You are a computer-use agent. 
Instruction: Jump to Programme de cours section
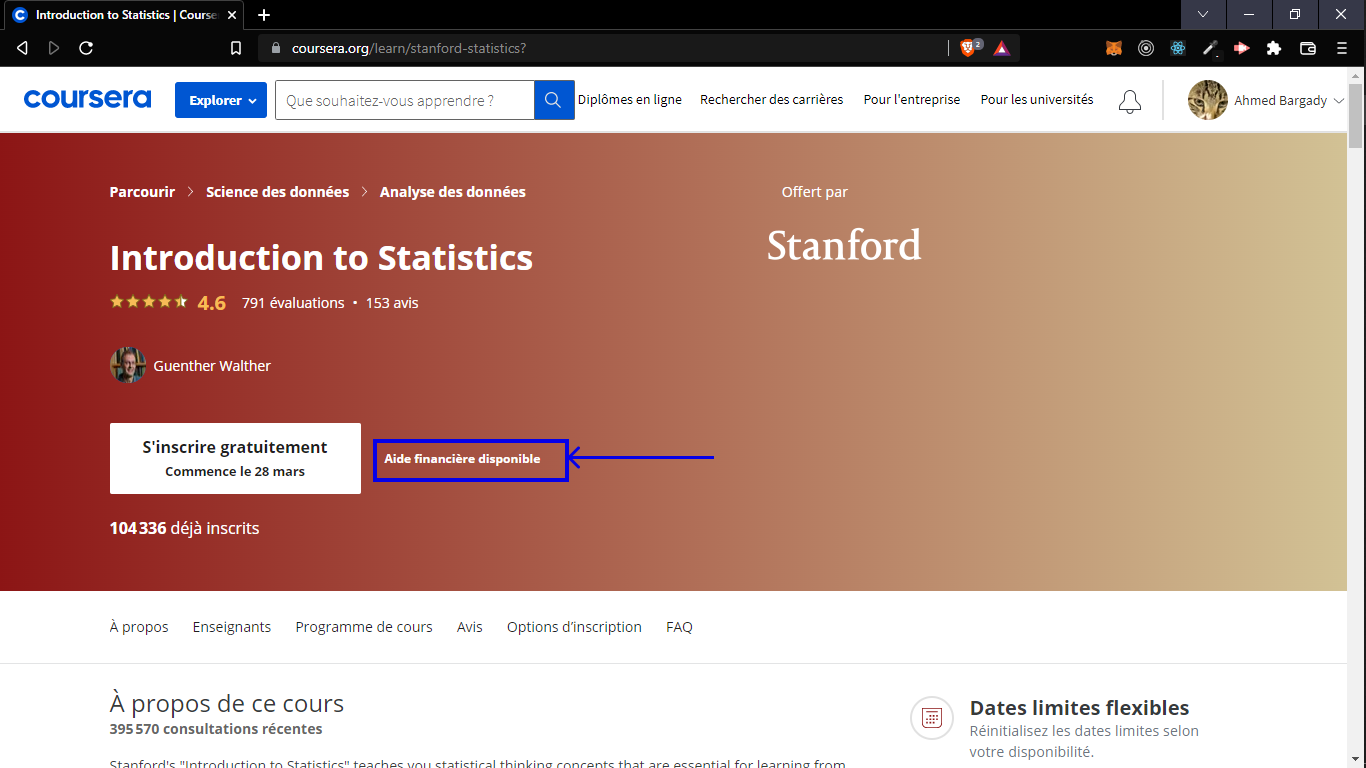click(364, 627)
